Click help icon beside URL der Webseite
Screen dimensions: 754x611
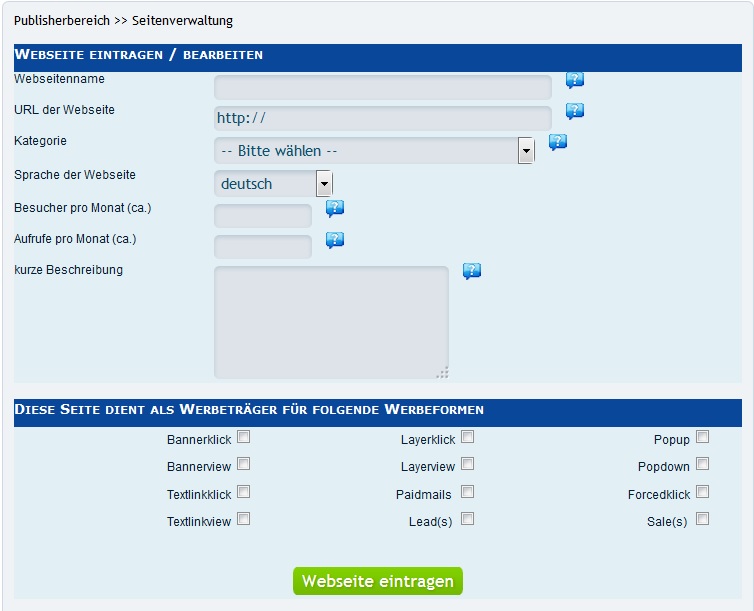coord(575,111)
